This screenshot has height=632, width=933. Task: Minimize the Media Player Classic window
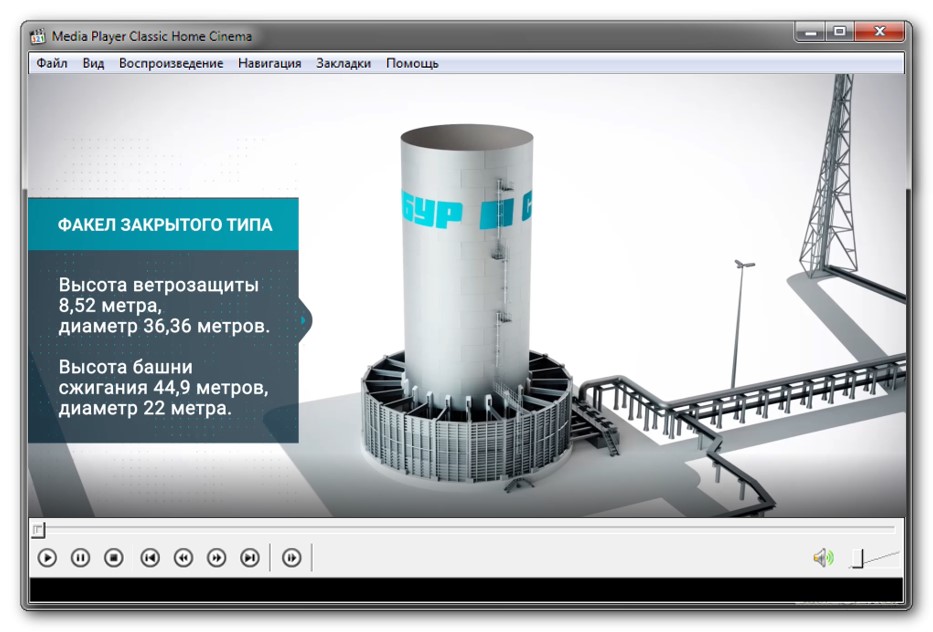point(810,32)
